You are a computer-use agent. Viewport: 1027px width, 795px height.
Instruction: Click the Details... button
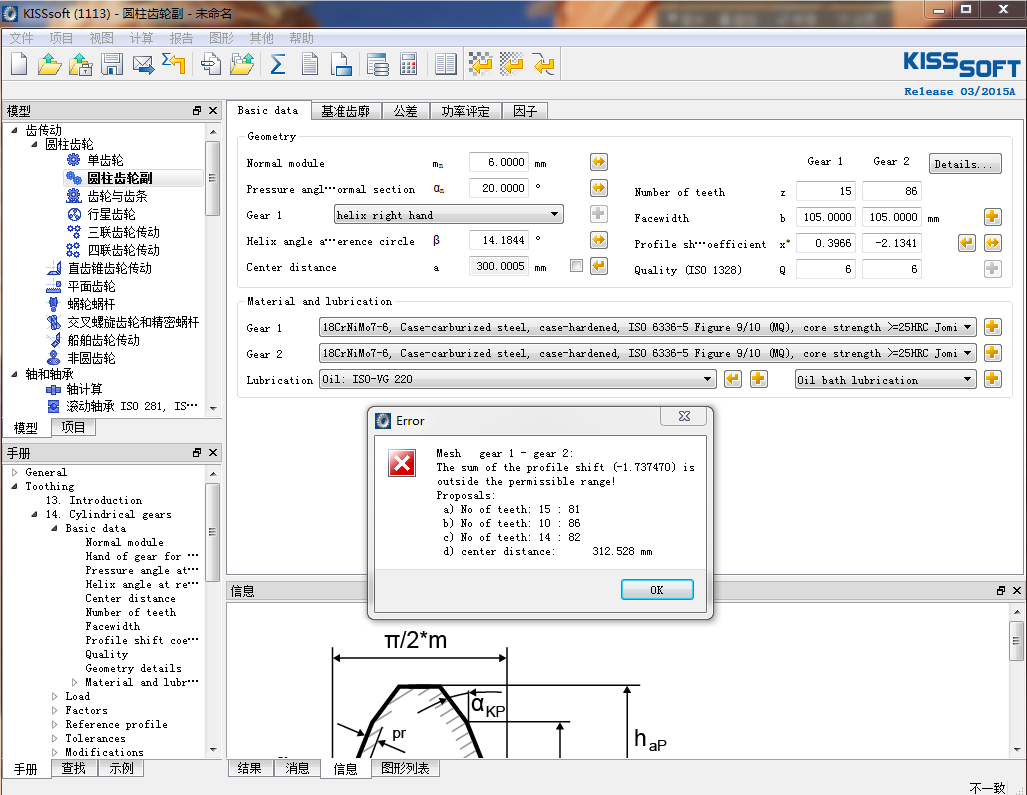[965, 164]
